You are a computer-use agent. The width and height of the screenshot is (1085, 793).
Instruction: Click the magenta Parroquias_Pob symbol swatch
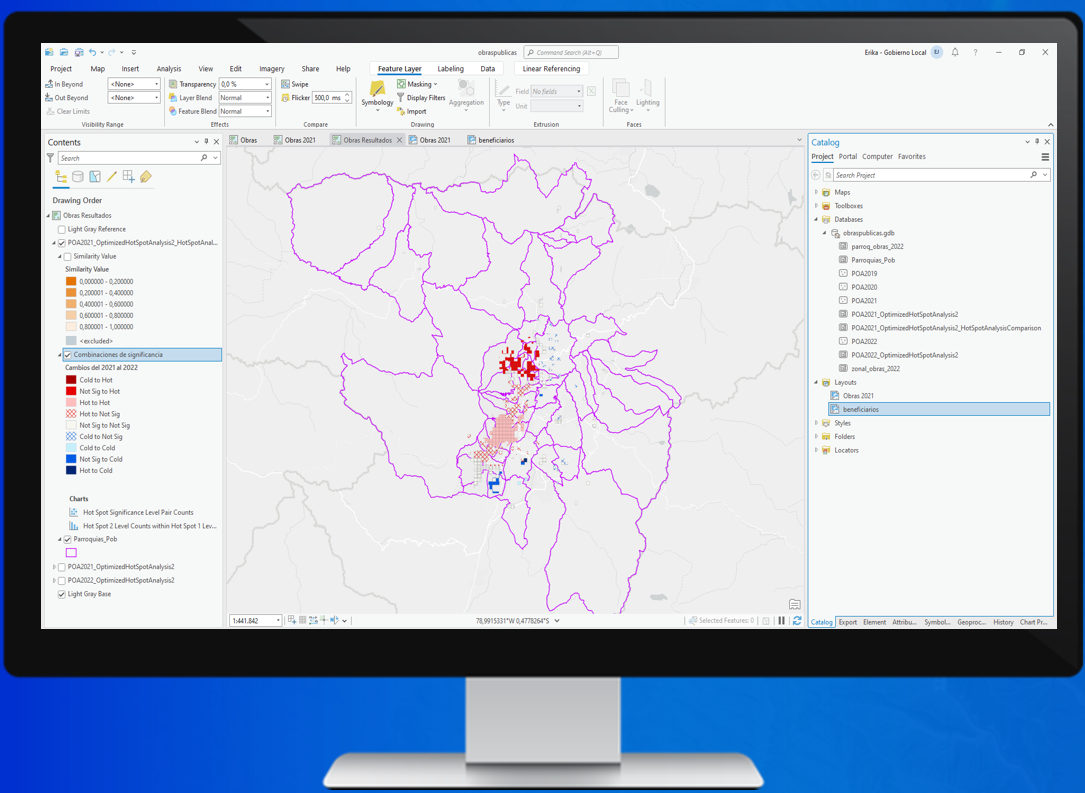(71, 552)
